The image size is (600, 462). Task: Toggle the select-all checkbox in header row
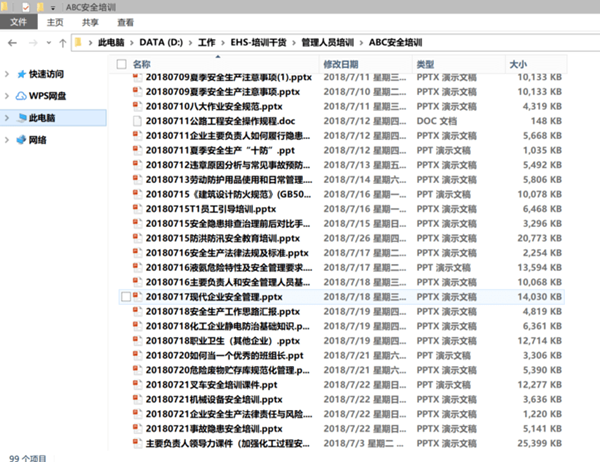122,64
